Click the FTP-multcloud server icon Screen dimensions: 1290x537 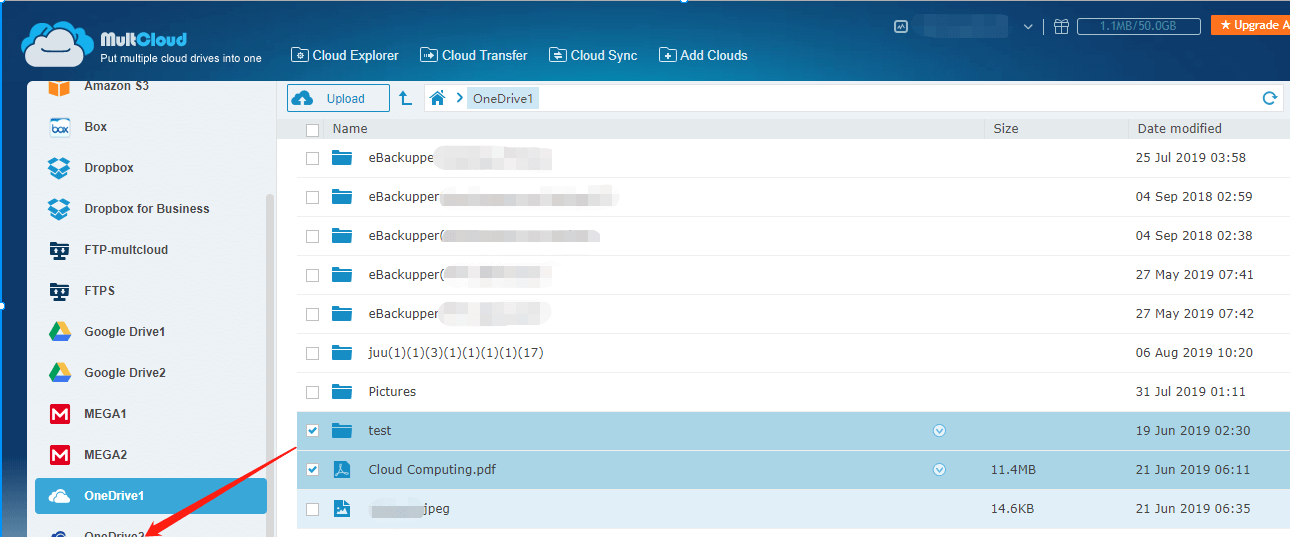pyautogui.click(x=60, y=250)
